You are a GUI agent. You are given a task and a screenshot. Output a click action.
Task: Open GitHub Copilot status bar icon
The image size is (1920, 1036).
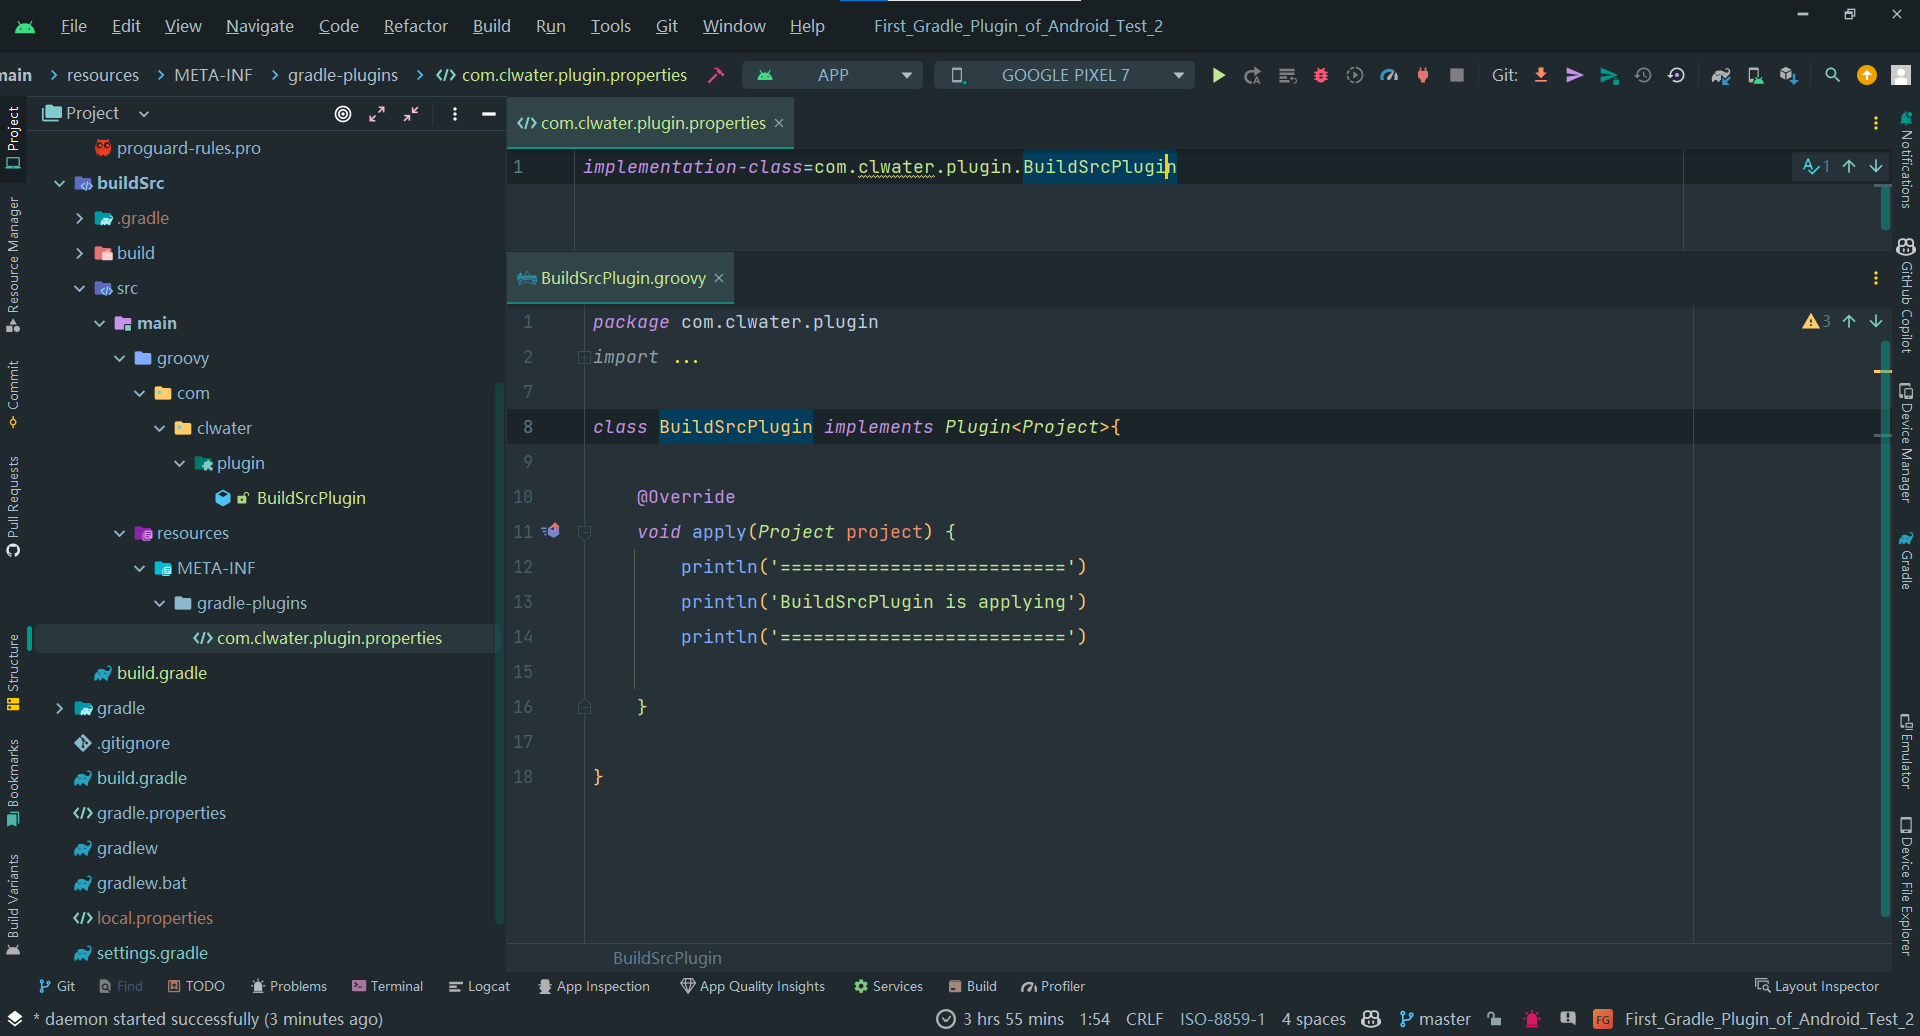tap(1372, 1018)
